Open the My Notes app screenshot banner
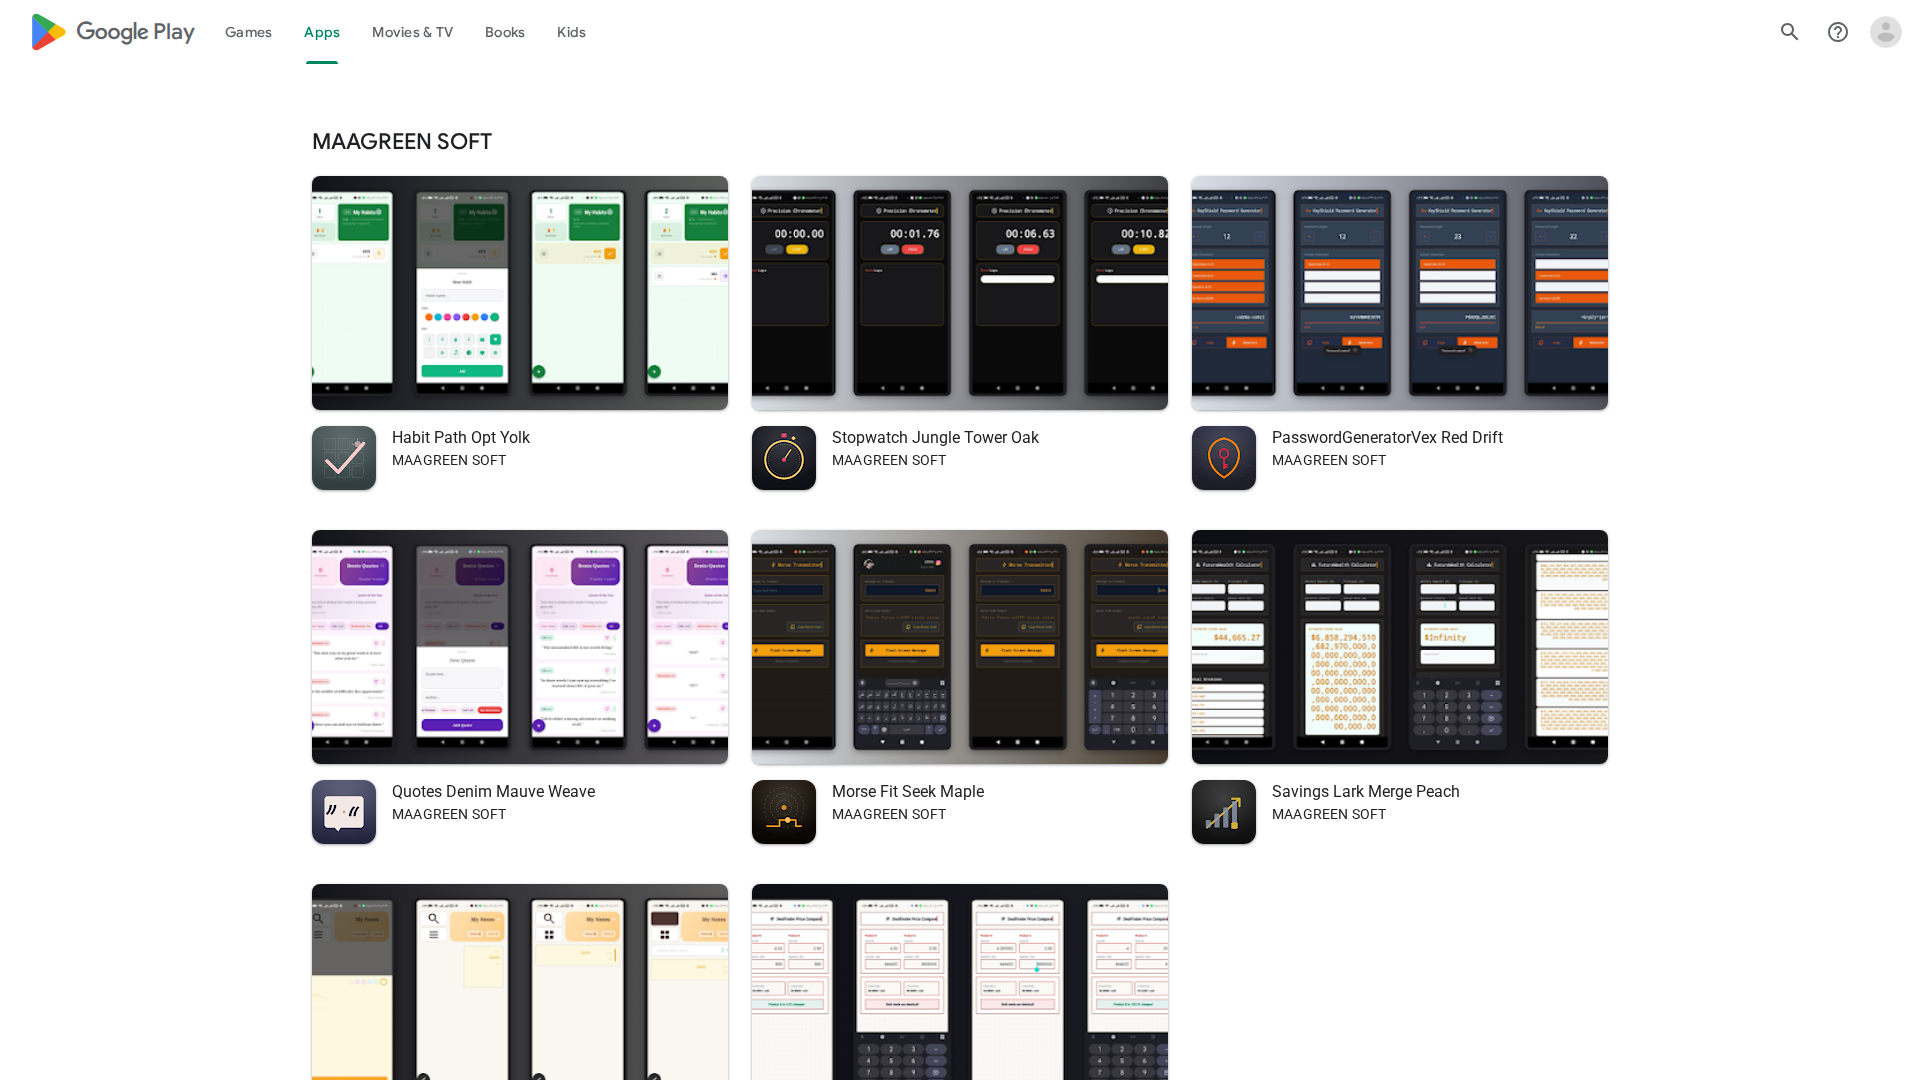1920x1080 pixels. pyautogui.click(x=520, y=982)
